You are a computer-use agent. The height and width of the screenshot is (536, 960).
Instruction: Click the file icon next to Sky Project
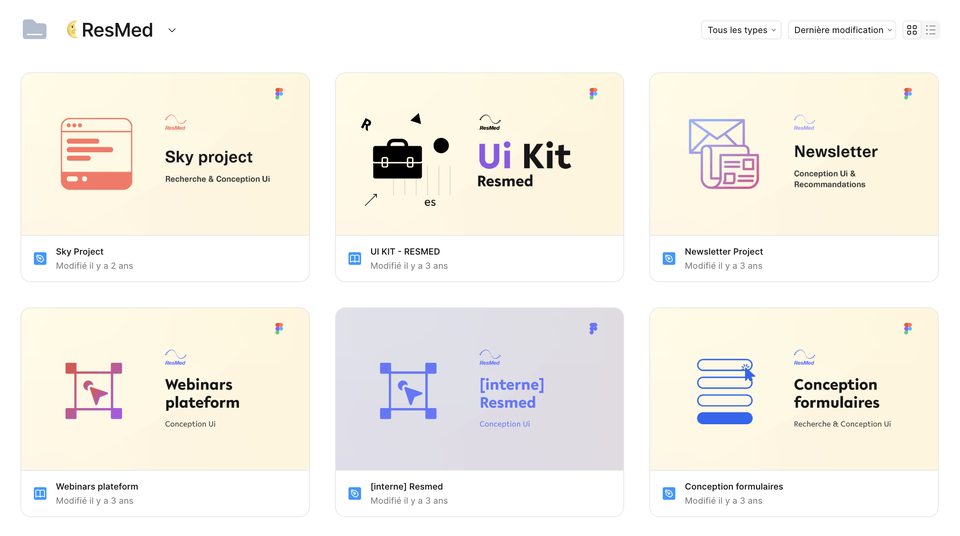pos(40,259)
